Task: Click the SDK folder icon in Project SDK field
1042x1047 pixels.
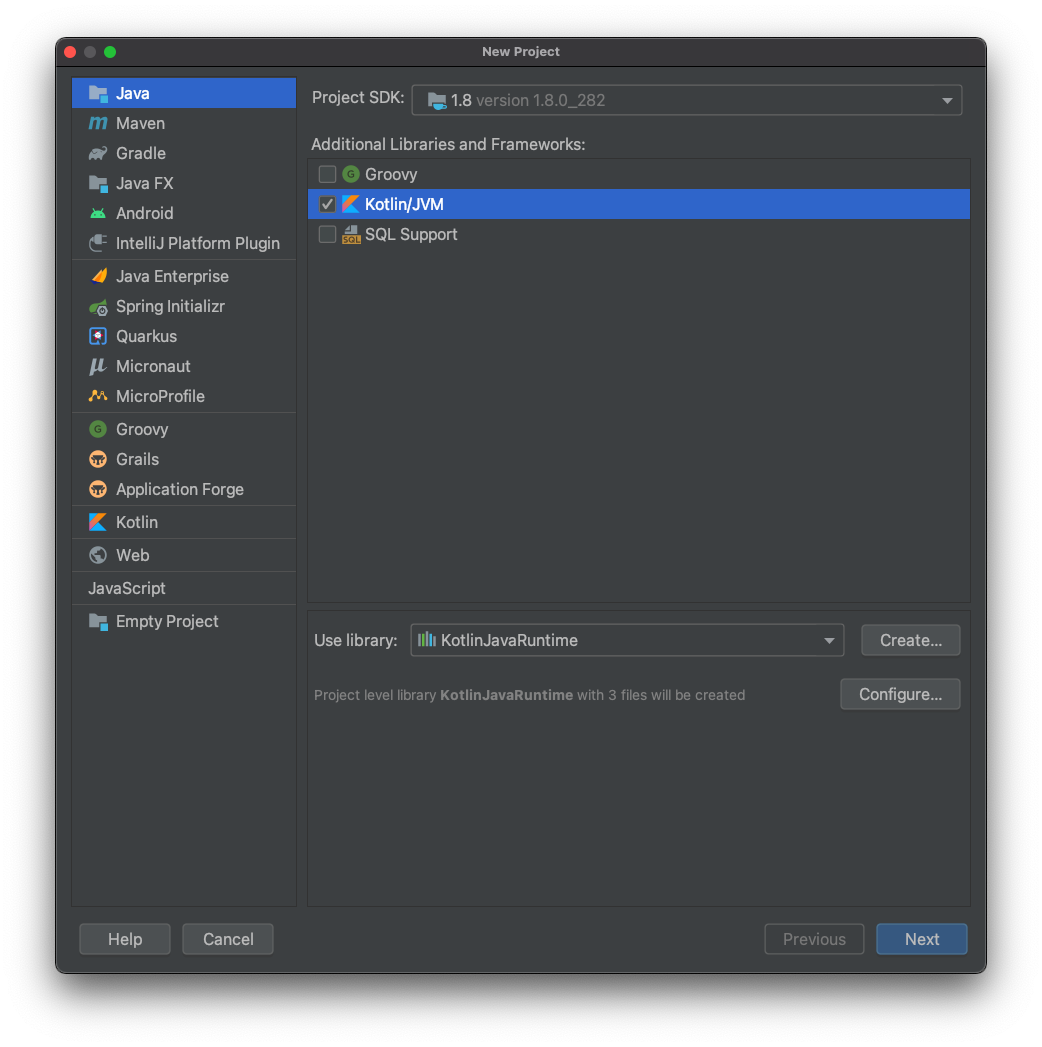Action: tap(437, 101)
